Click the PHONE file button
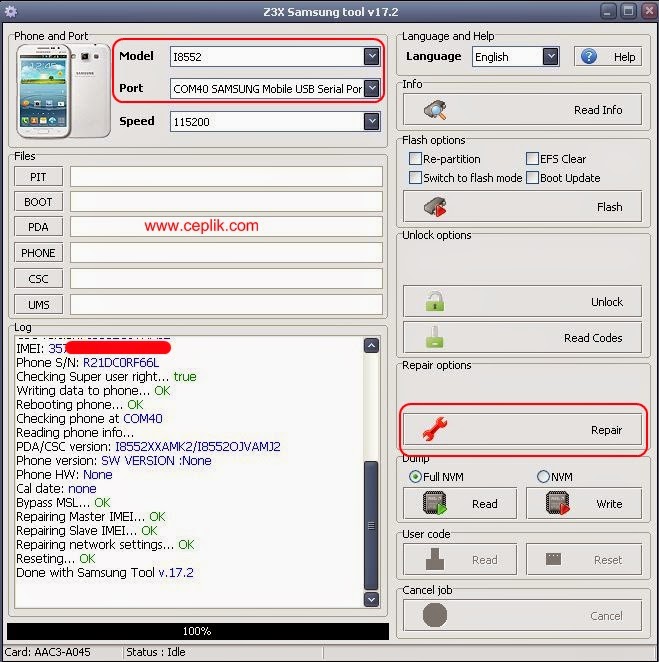The width and height of the screenshot is (659, 662). (x=38, y=253)
